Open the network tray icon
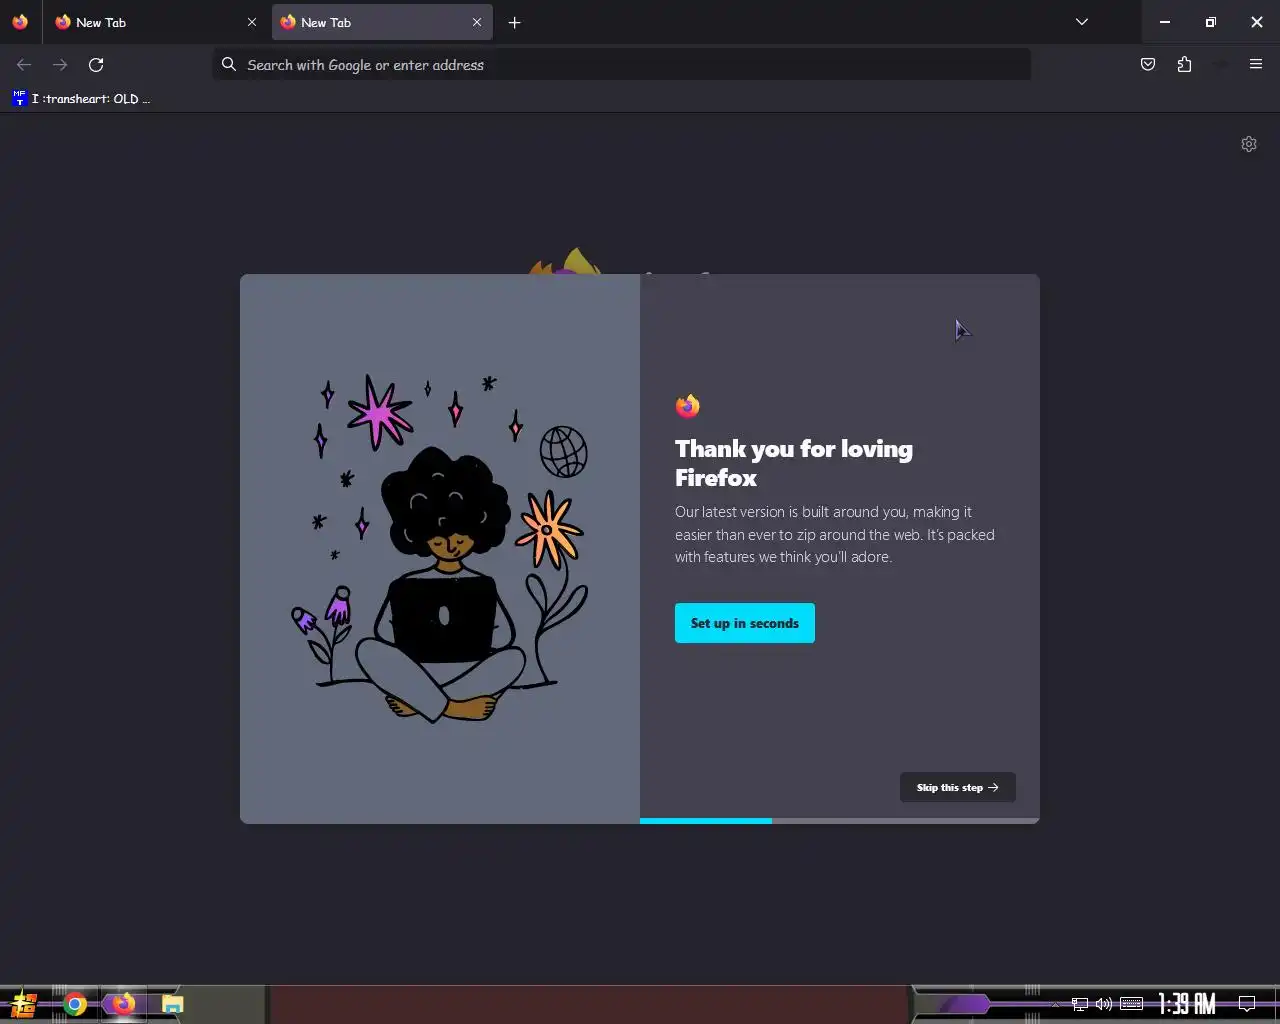1280x1024 pixels. point(1080,1004)
